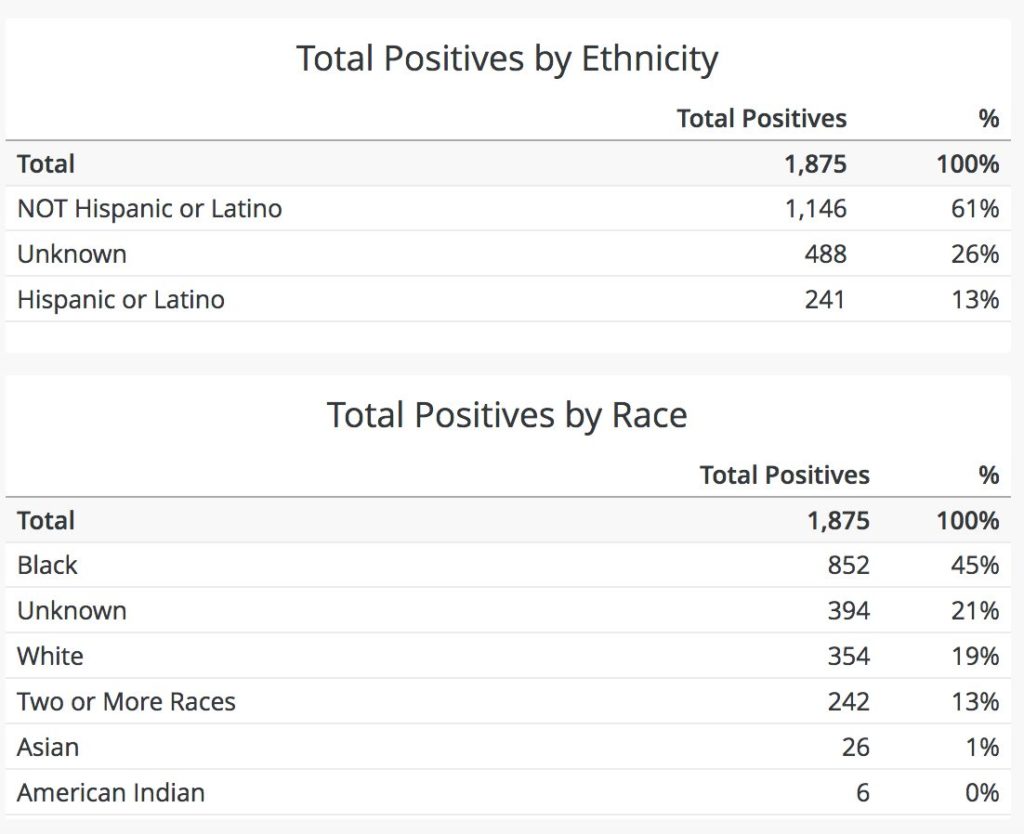This screenshot has height=834, width=1024.
Task: Click the Total Positives by Ethnicity title
Action: 507,59
